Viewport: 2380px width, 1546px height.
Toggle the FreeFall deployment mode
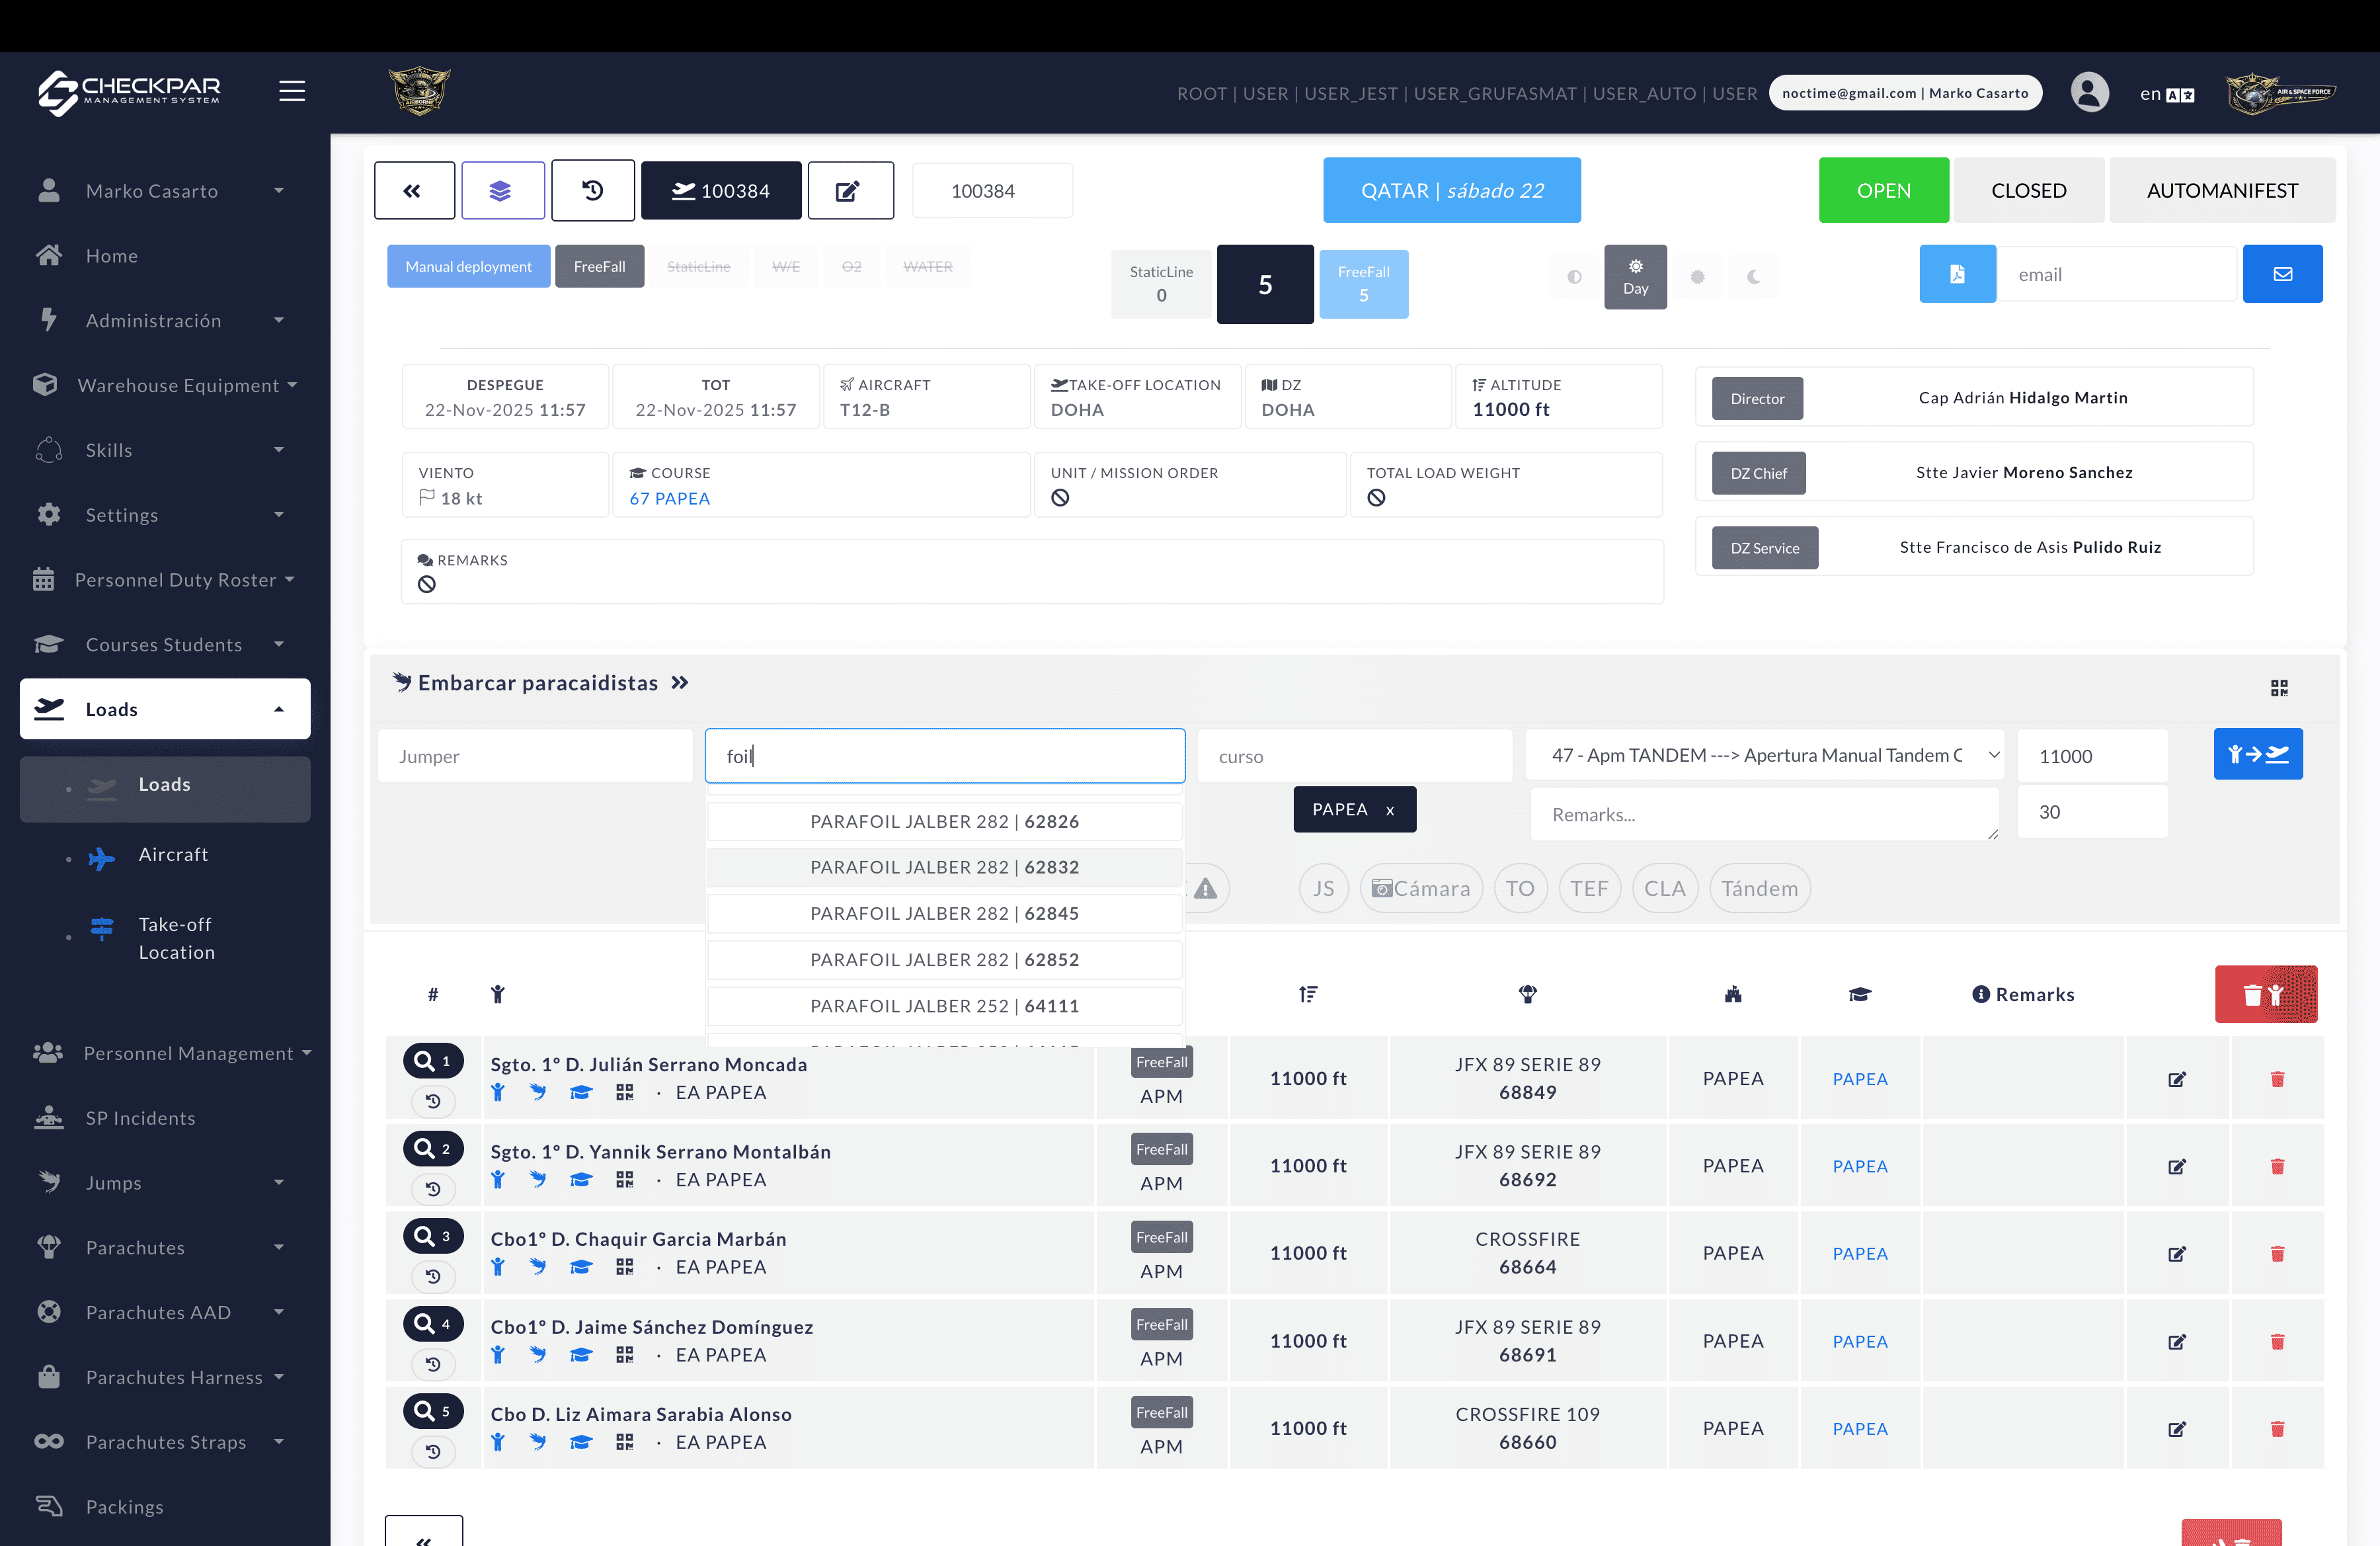point(599,266)
